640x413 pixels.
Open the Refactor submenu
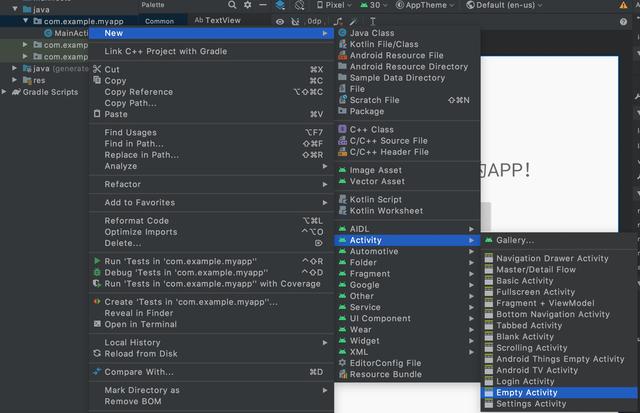pos(211,184)
